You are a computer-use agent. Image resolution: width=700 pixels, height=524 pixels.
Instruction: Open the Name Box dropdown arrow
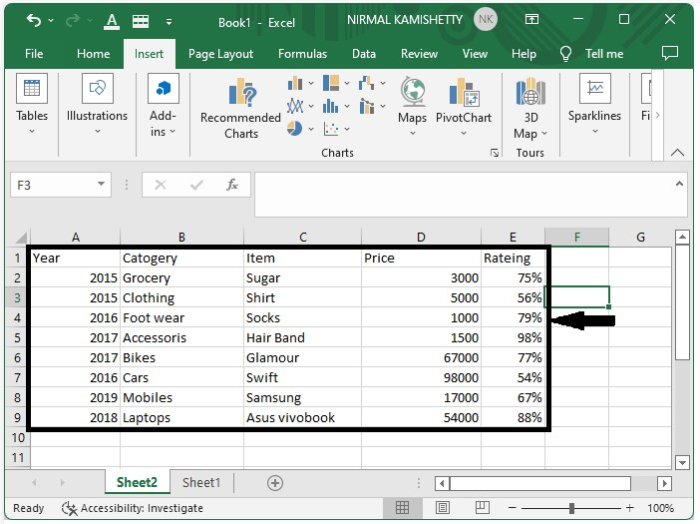coord(101,184)
